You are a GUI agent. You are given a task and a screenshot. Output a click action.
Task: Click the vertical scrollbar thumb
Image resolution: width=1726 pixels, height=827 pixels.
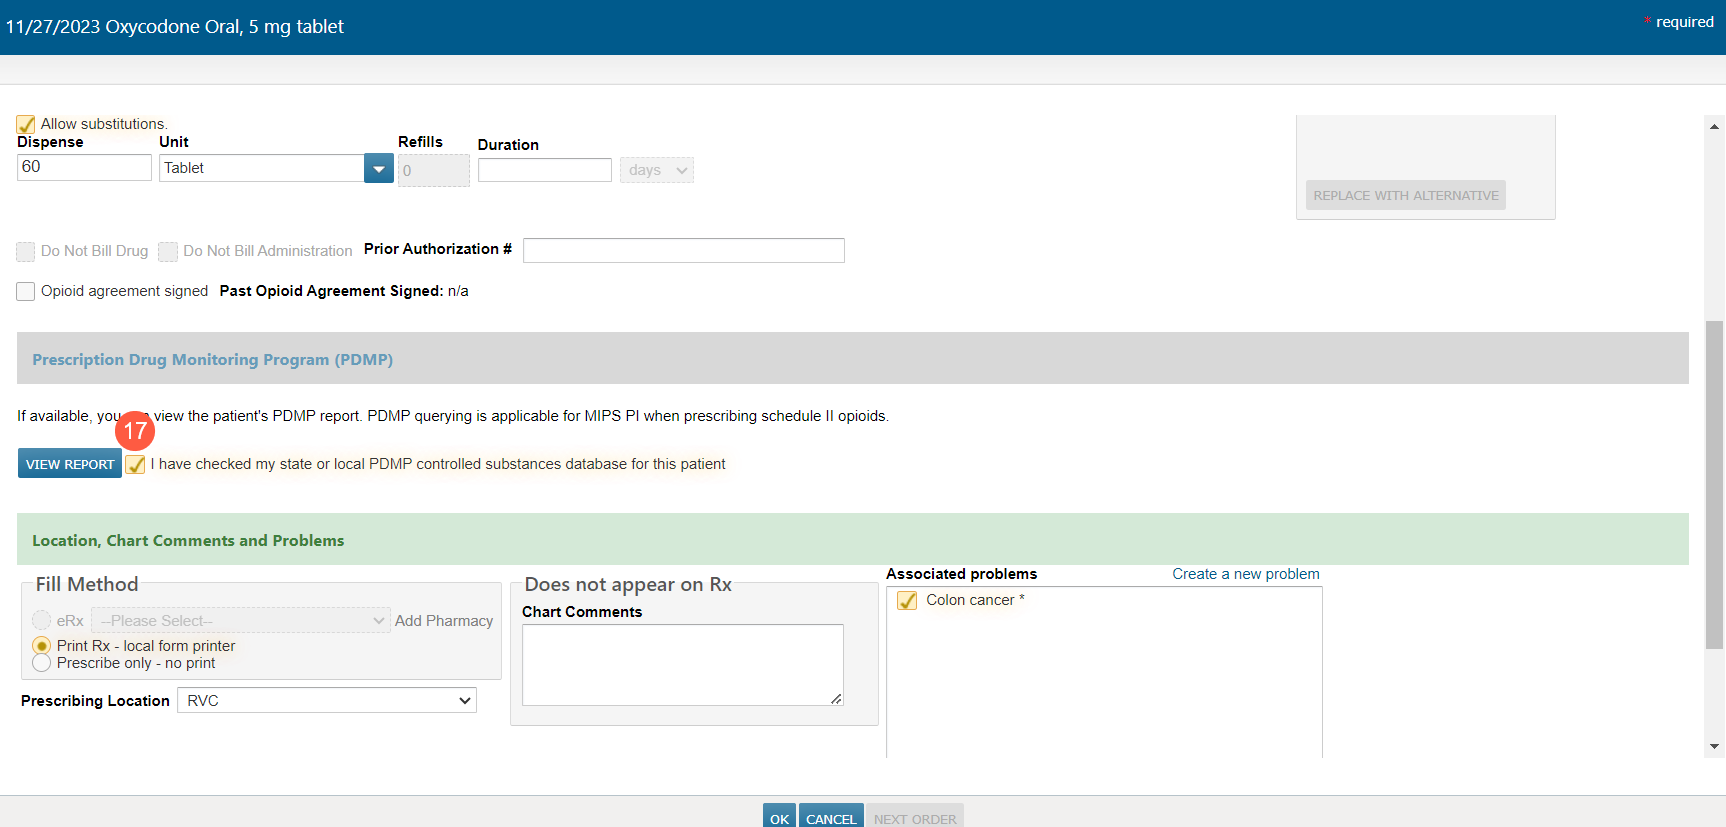pyautogui.click(x=1714, y=485)
